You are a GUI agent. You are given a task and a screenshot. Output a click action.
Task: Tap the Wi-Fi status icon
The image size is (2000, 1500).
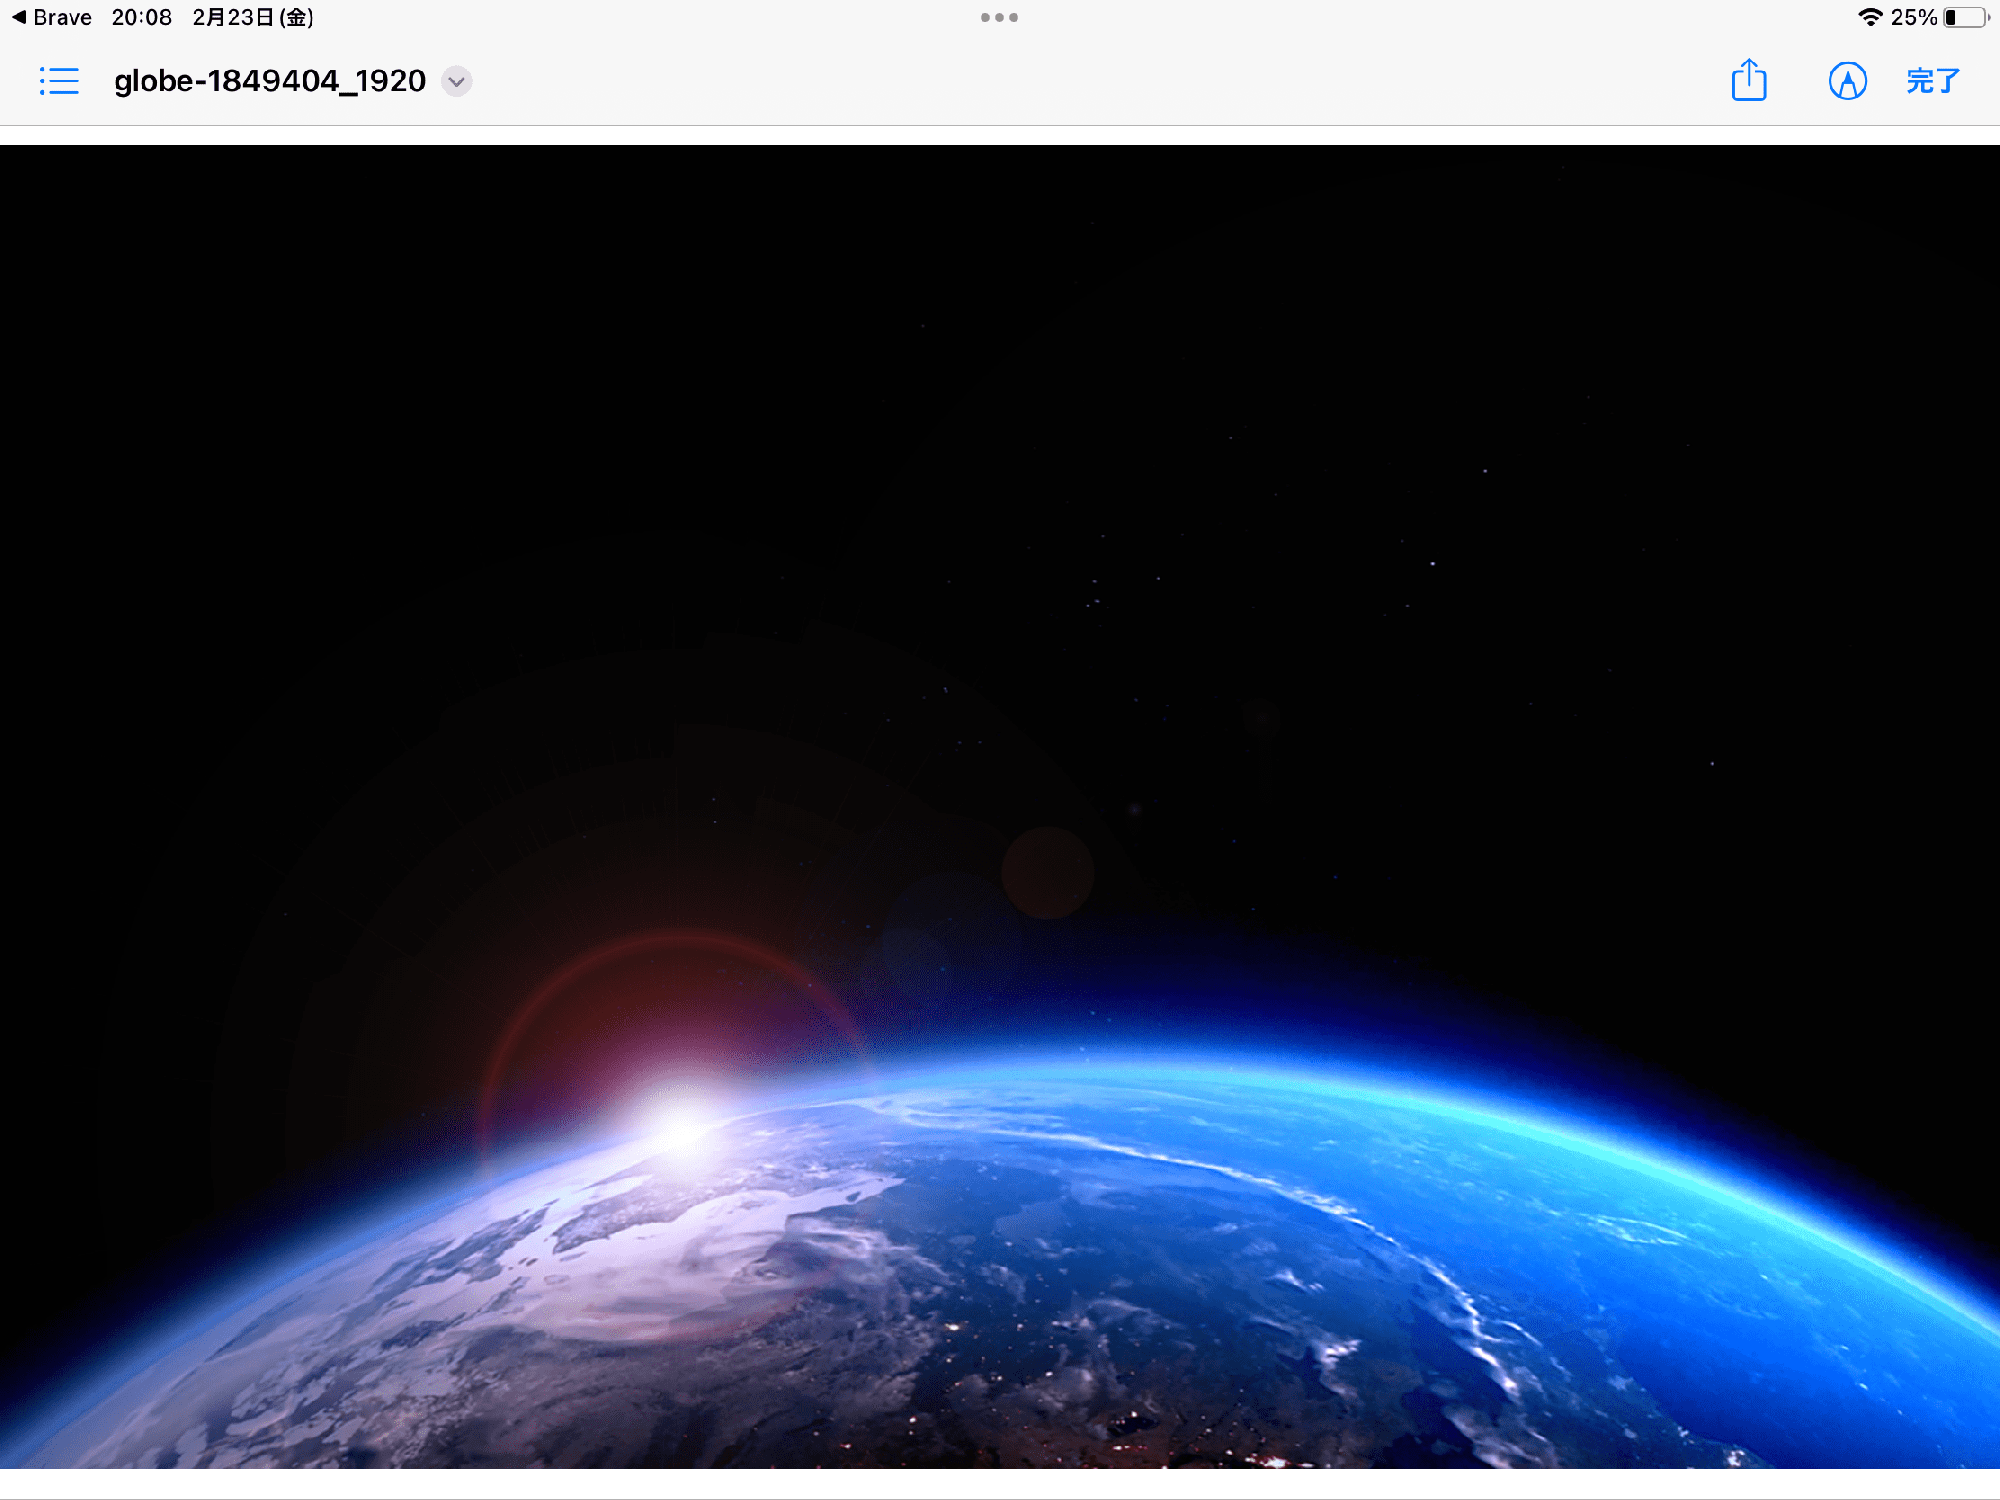click(x=1869, y=17)
